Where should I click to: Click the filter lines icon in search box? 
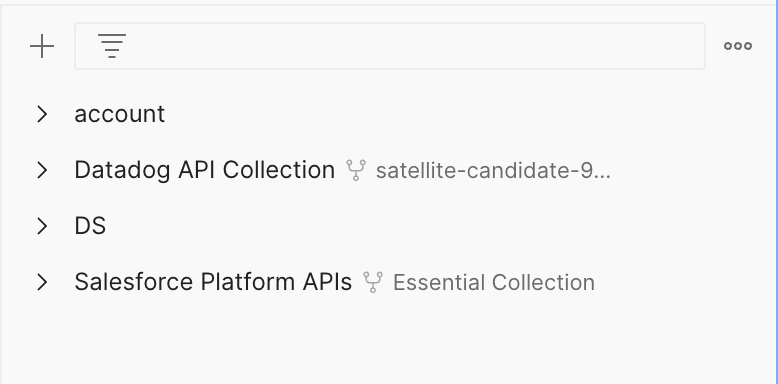pos(112,46)
